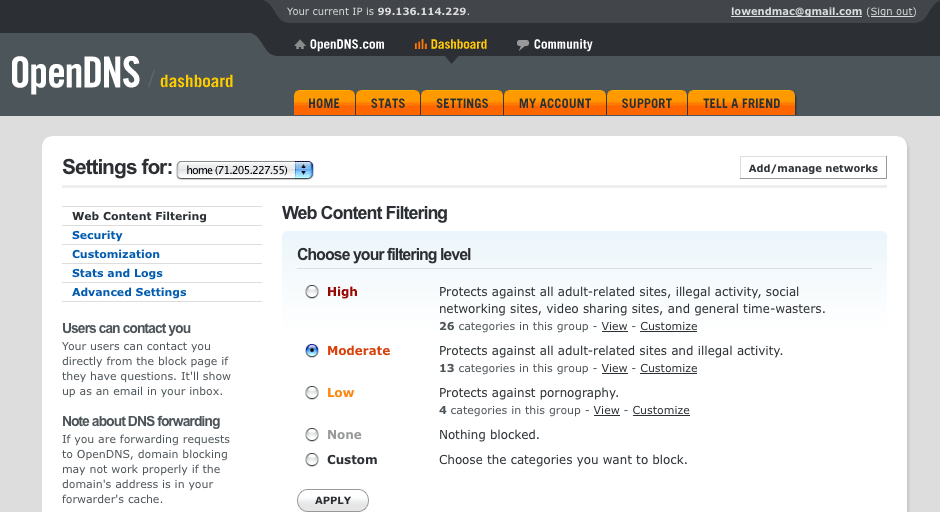Open the Dashboard top navigation link

(x=459, y=44)
